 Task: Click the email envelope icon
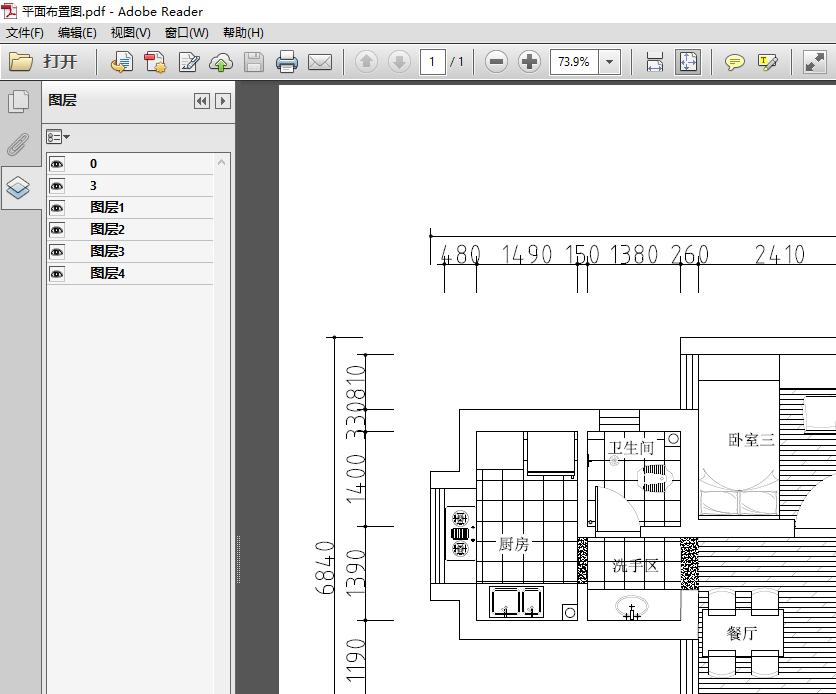tap(320, 62)
